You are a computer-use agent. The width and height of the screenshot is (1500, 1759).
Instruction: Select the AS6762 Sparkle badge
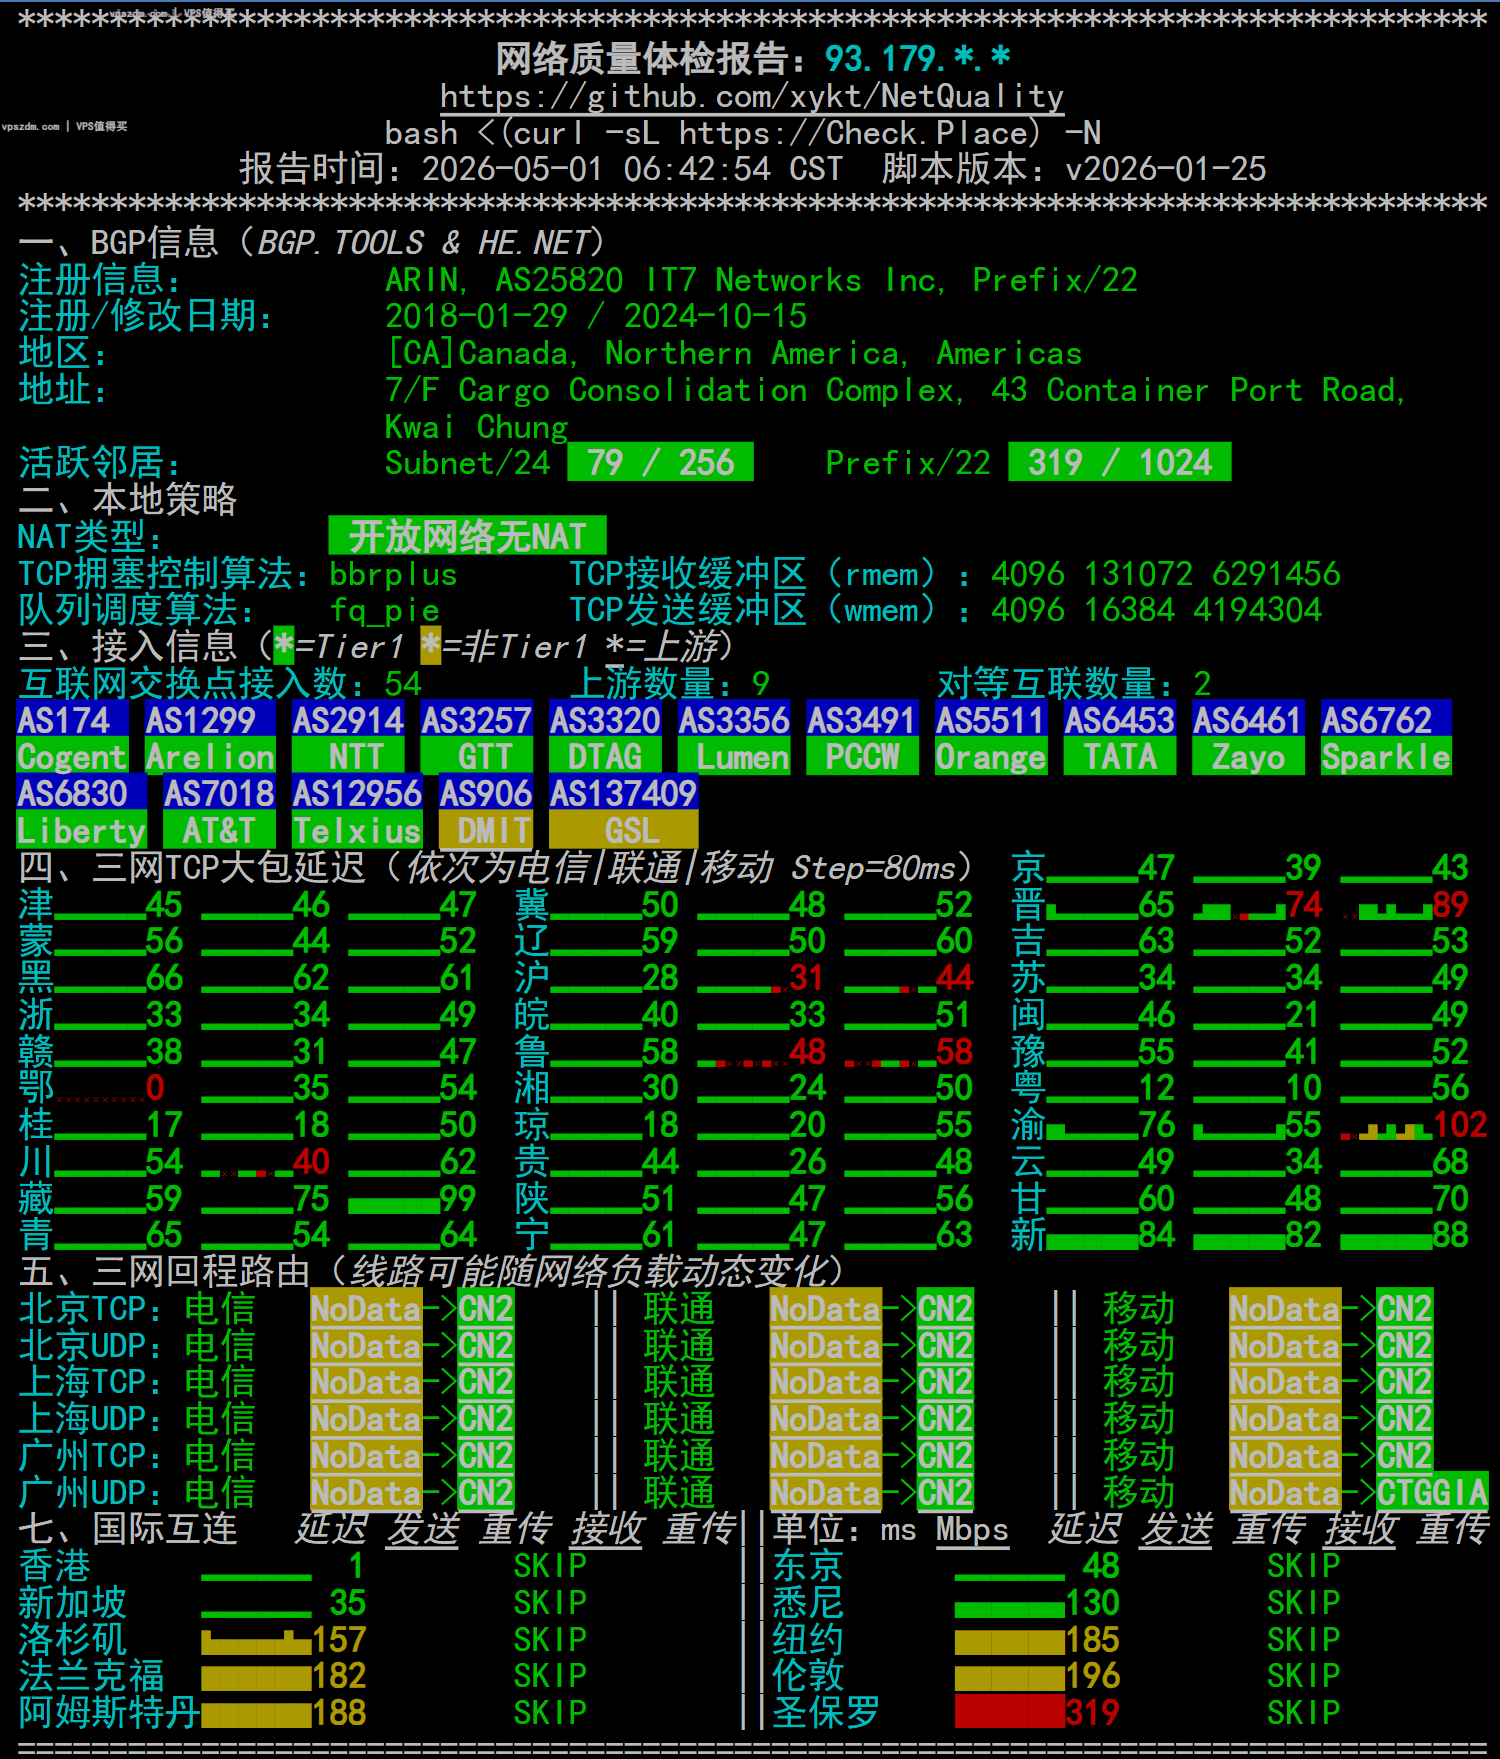(x=1386, y=738)
